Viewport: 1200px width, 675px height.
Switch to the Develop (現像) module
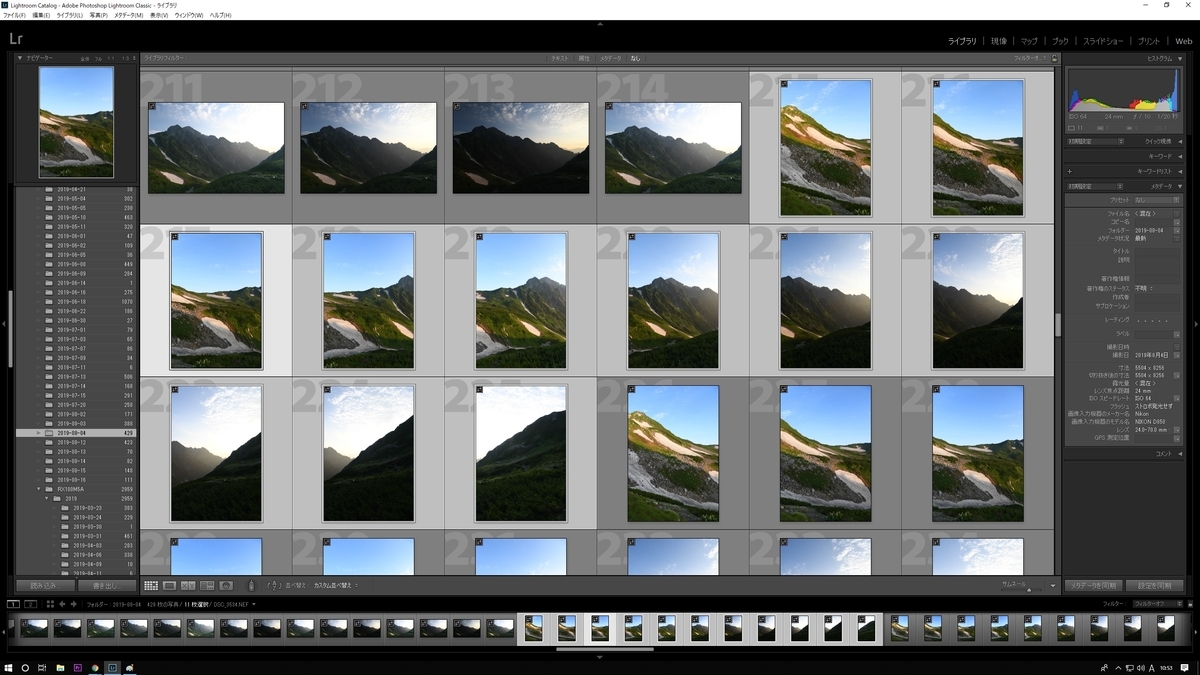999,42
